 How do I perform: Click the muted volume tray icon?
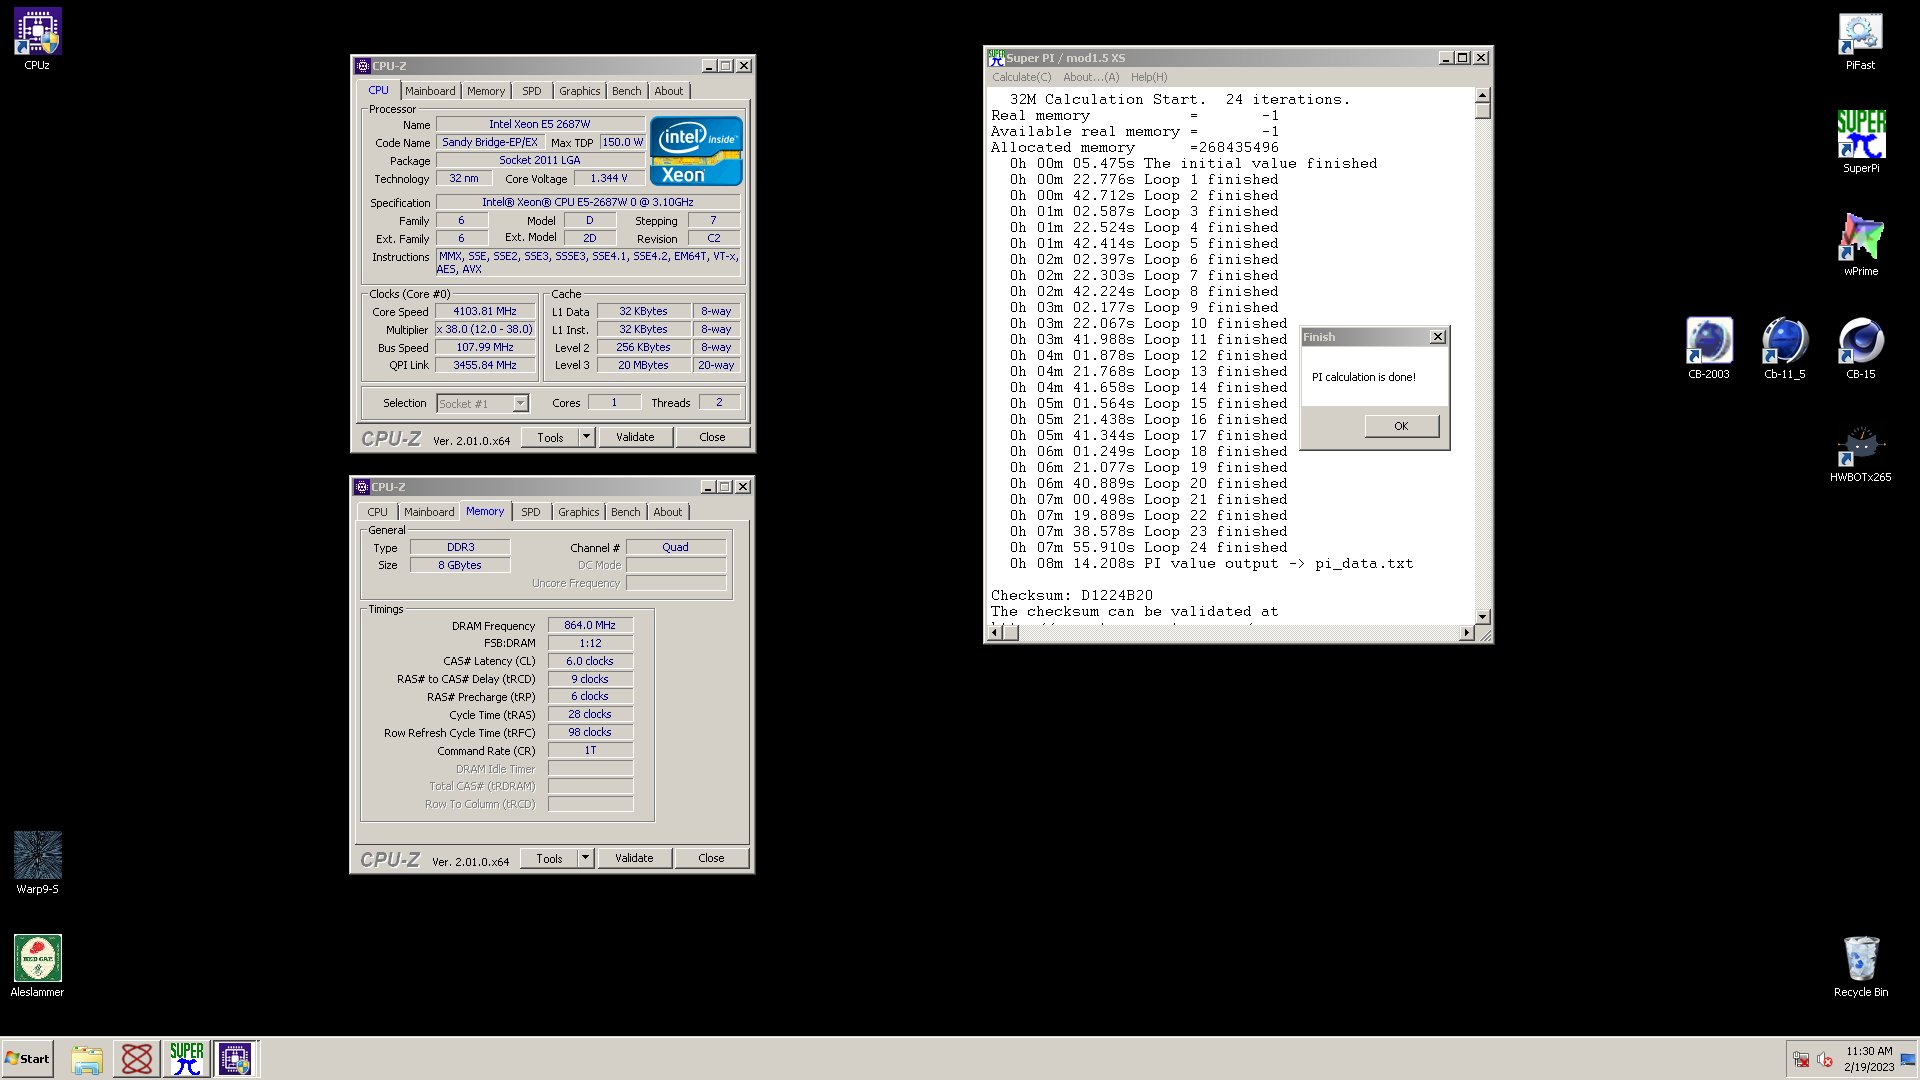click(x=1825, y=1060)
